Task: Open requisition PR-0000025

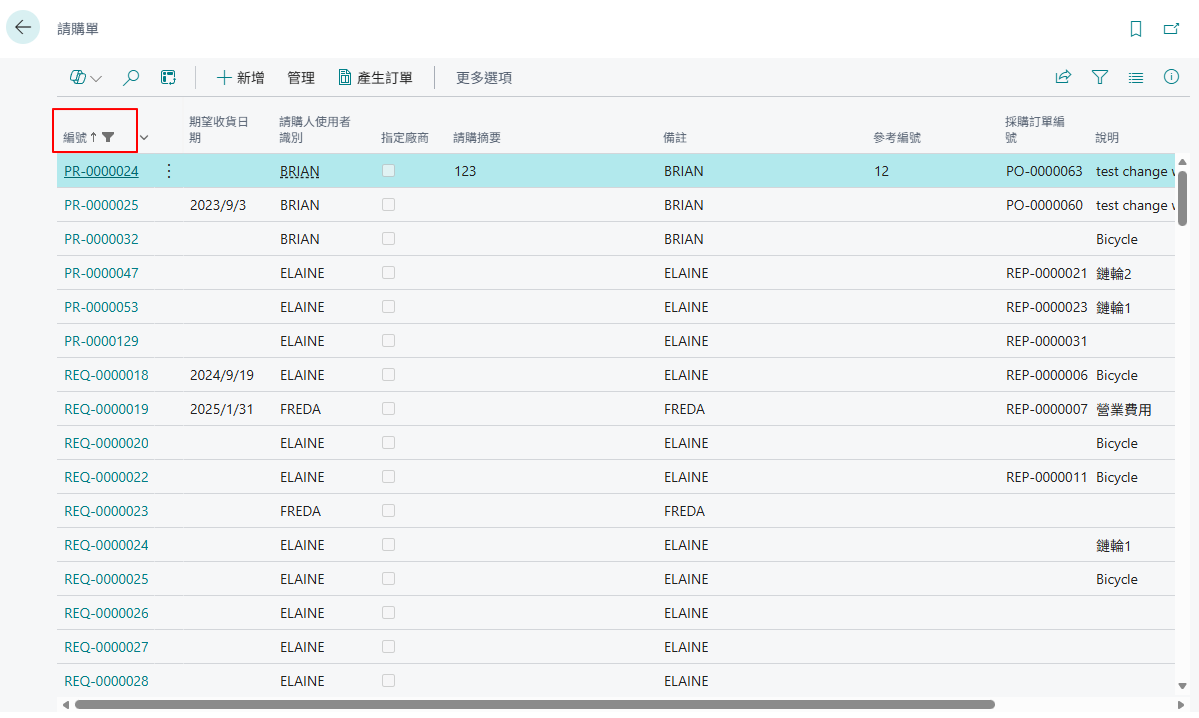Action: [x=101, y=205]
